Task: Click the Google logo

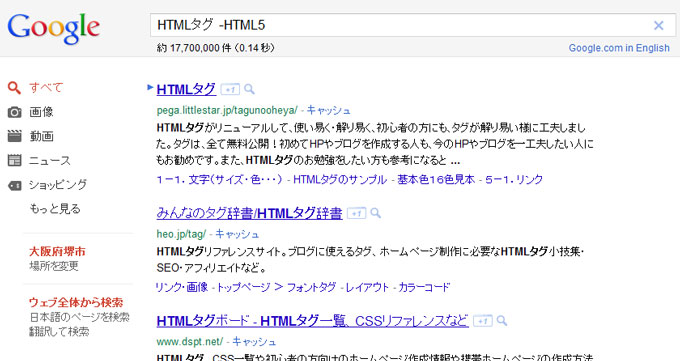Action: (x=54, y=28)
